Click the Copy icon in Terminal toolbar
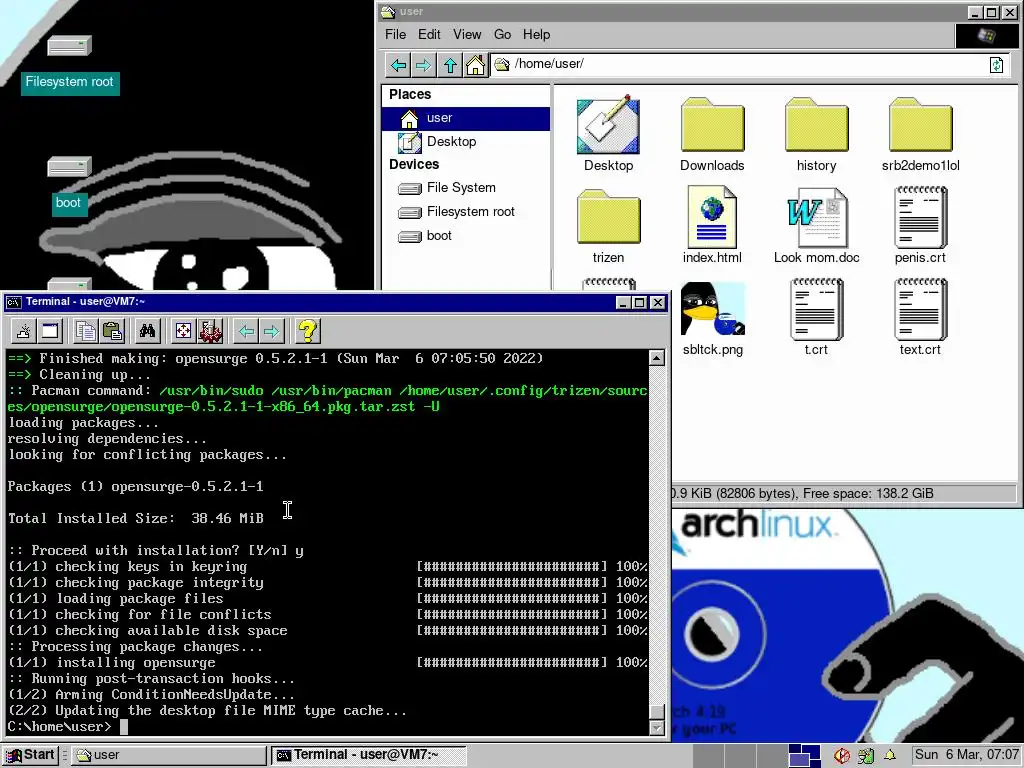This screenshot has height=768, width=1024. 86,331
